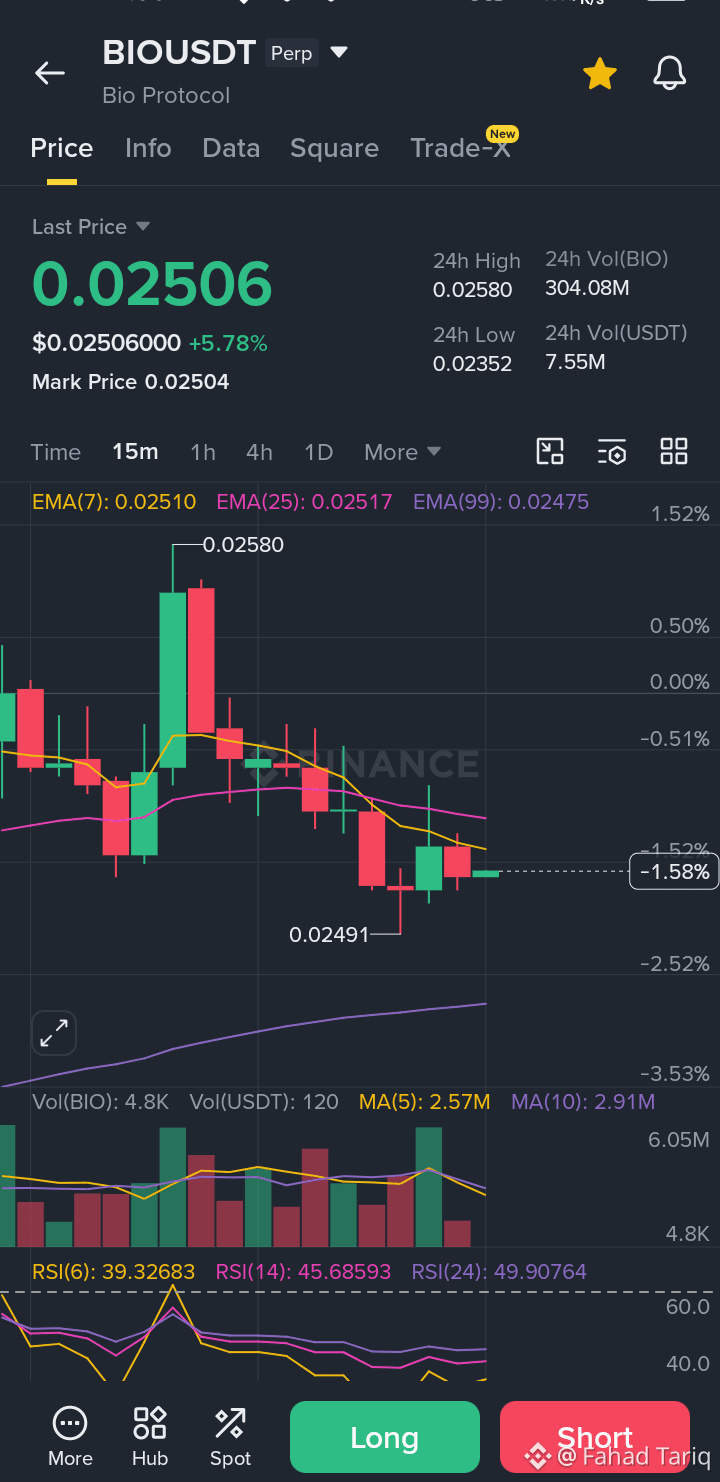The height and width of the screenshot is (1482, 720).
Task: Tap the EMA(99): 0.02475 label
Action: point(501,502)
